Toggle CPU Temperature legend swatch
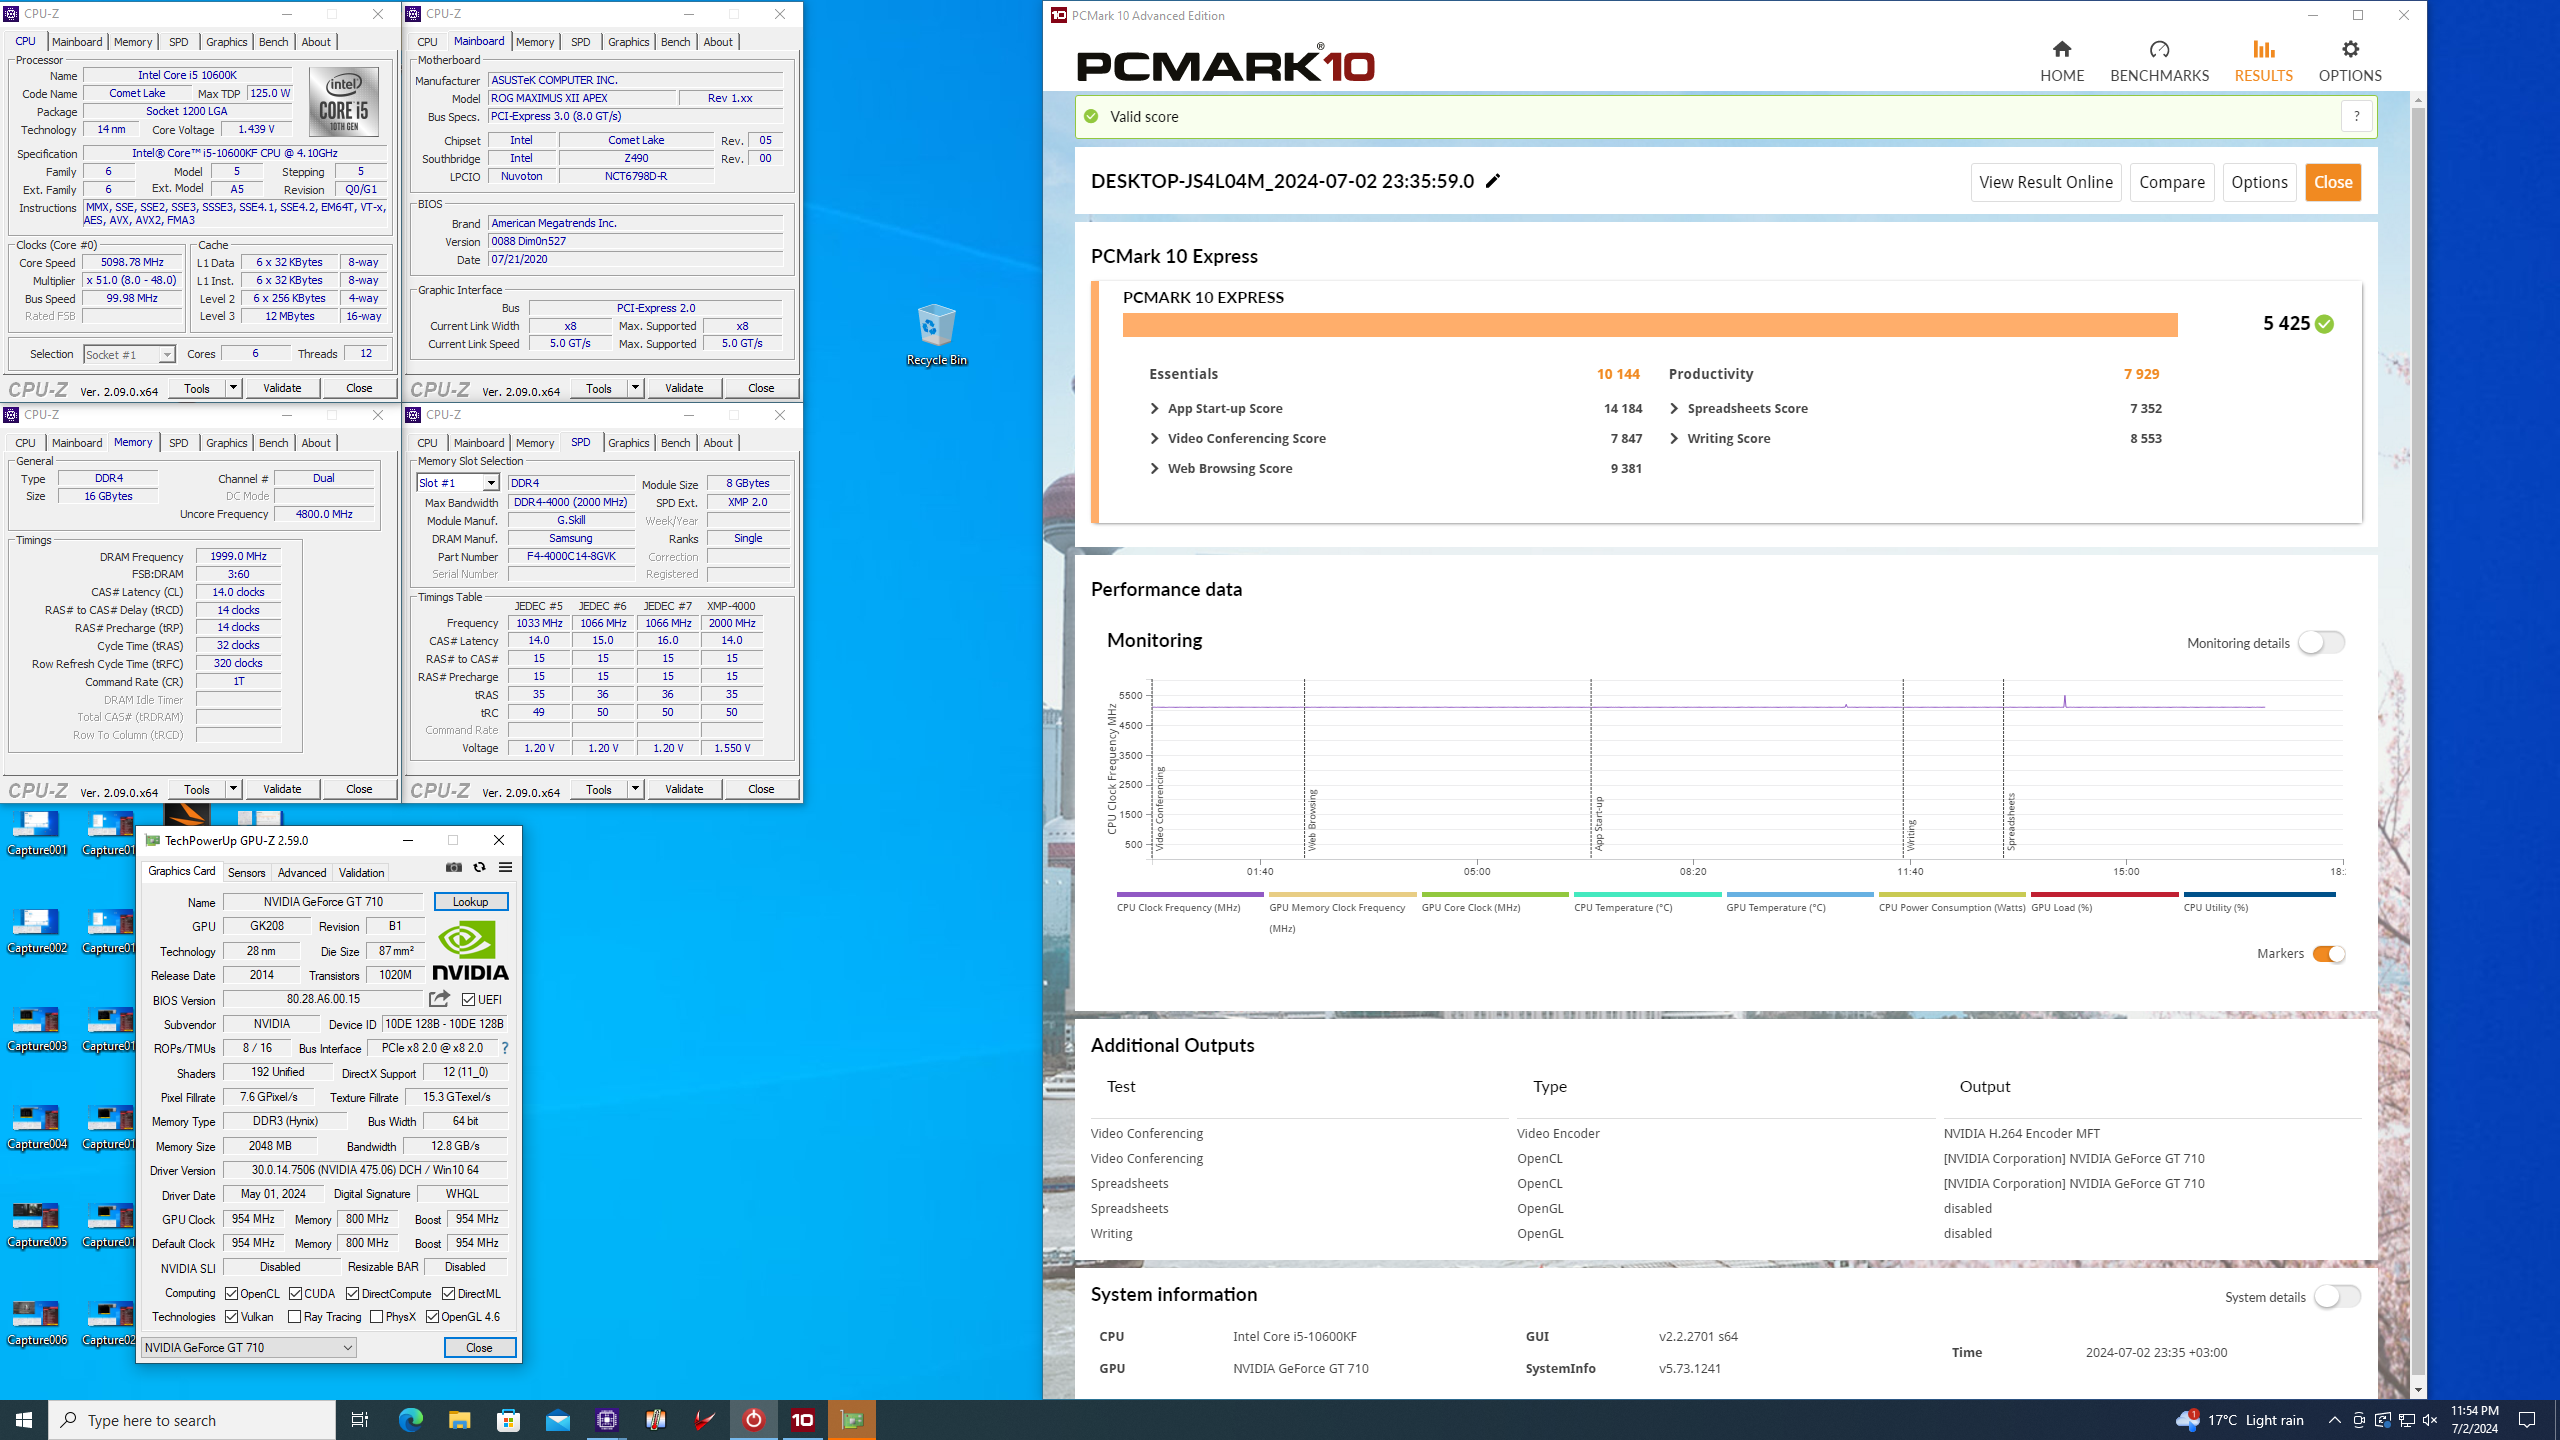2560x1440 pixels. click(1647, 894)
